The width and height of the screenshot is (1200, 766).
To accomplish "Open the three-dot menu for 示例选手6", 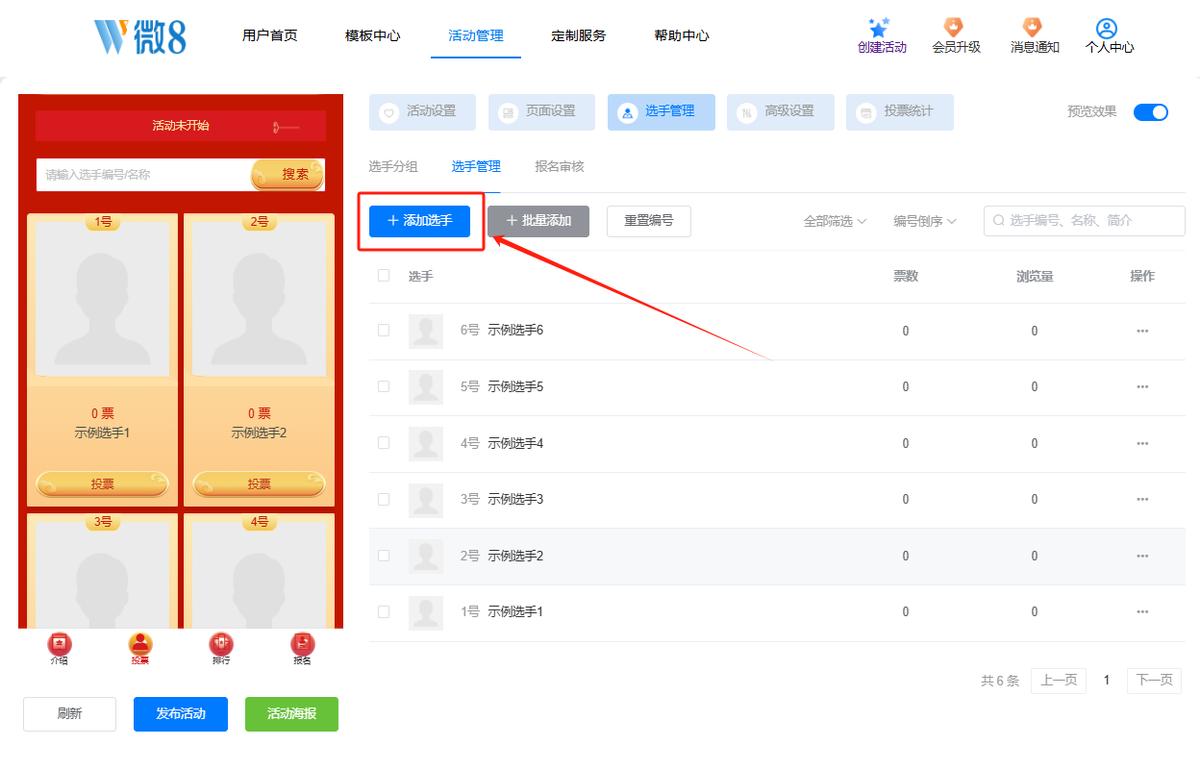I will (x=1142, y=331).
